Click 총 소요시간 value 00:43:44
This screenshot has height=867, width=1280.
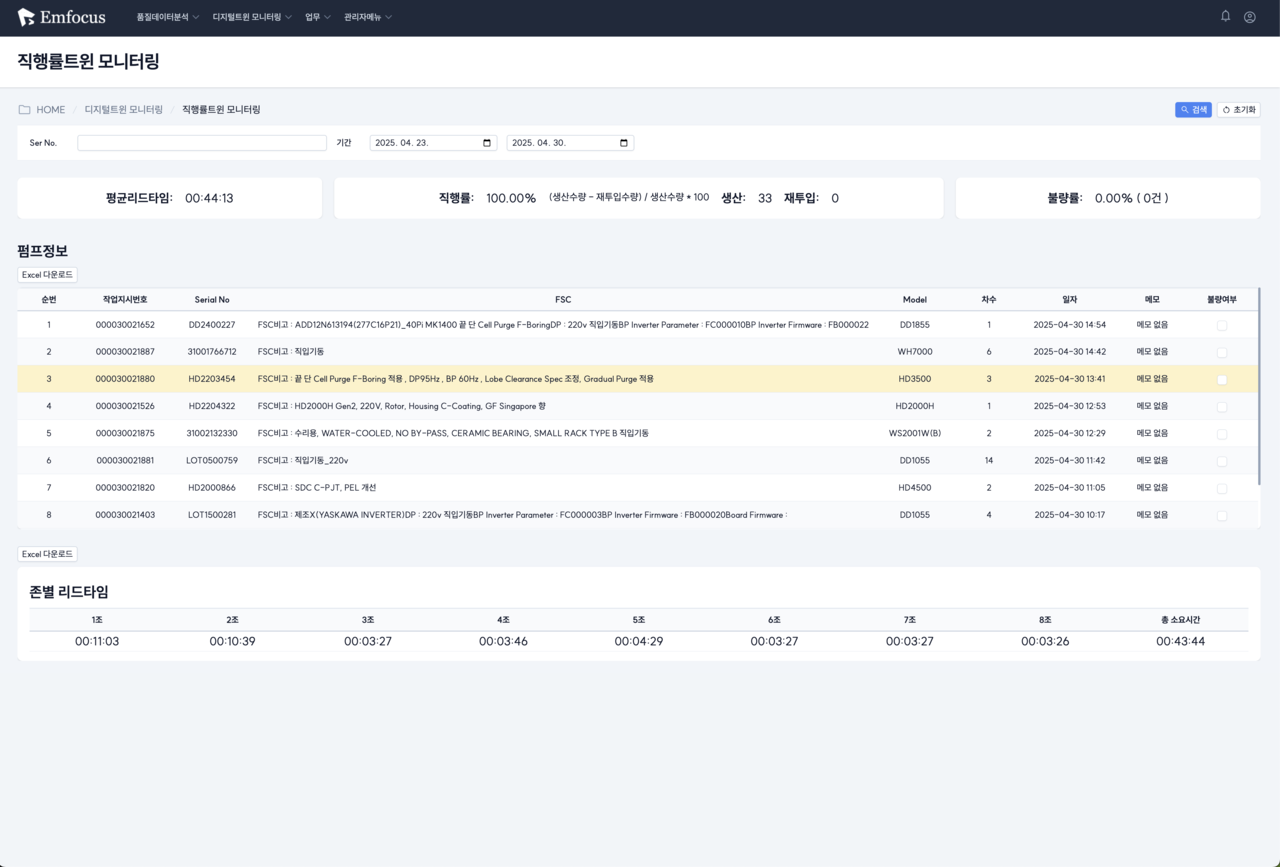(1180, 641)
